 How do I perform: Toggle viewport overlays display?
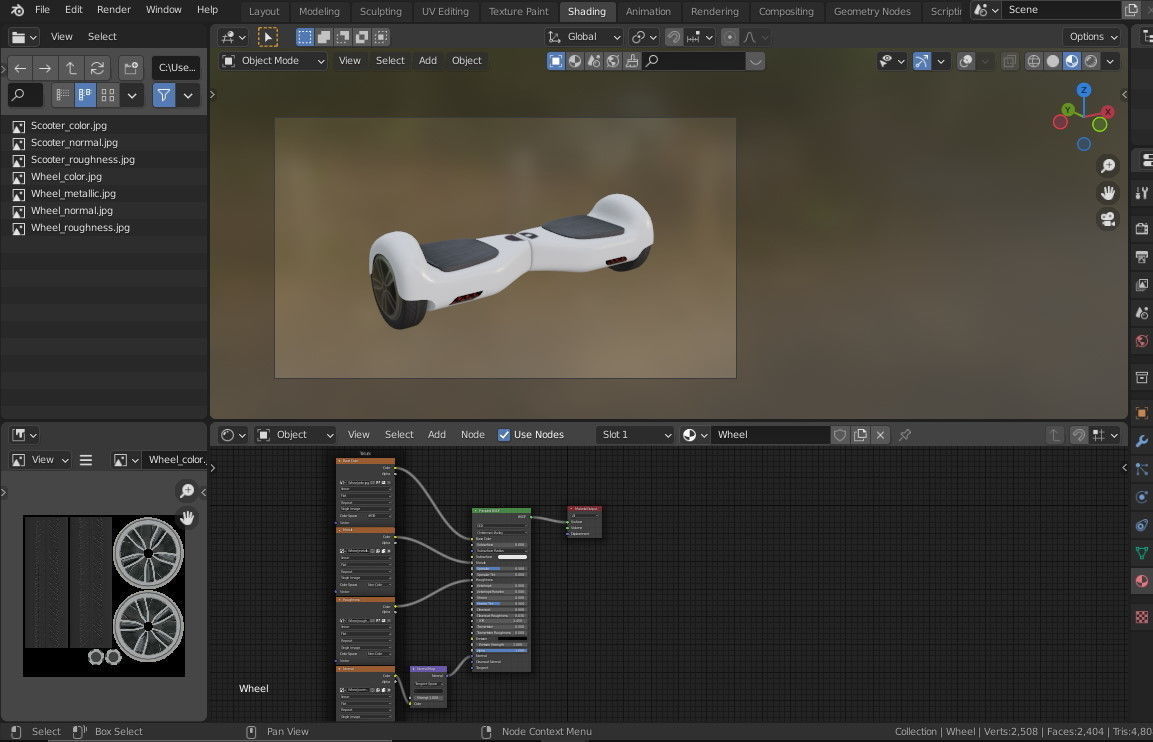tap(966, 61)
